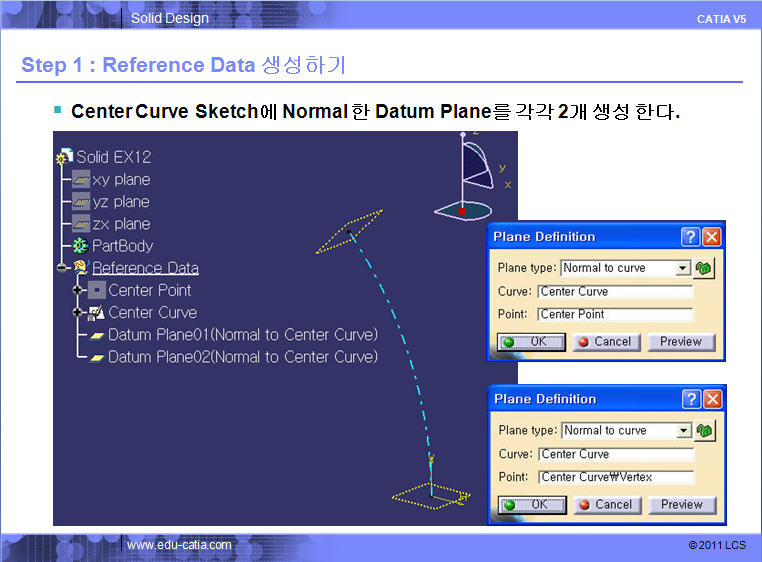
Task: Open Plane type dropdown in lower dialog
Action: coord(683,431)
